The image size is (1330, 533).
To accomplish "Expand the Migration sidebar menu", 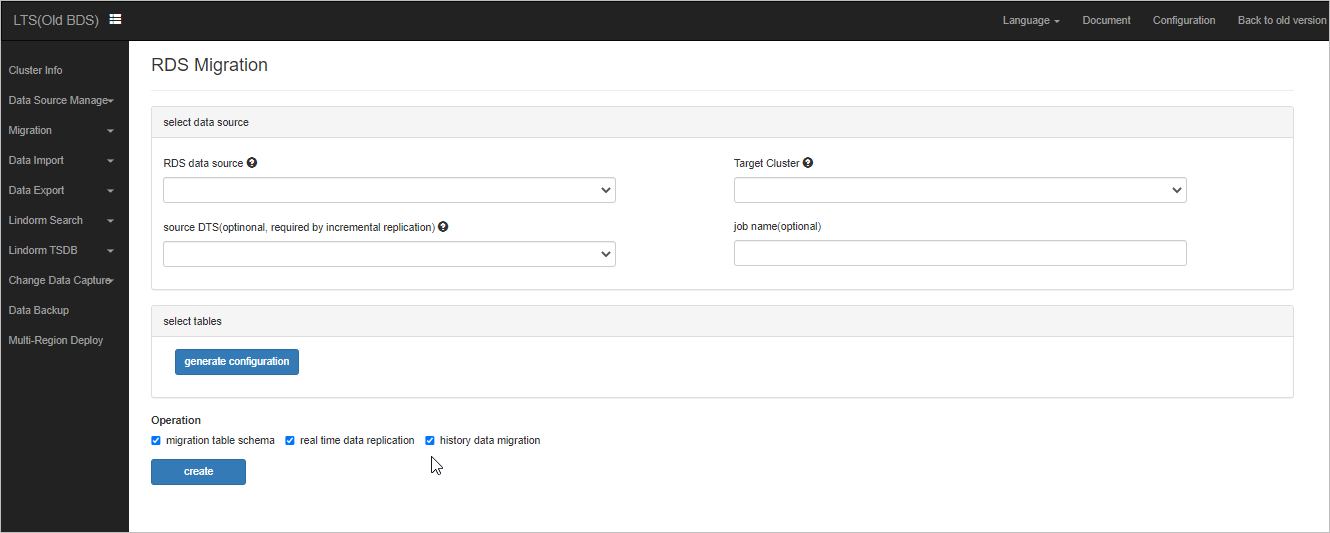I will (60, 130).
